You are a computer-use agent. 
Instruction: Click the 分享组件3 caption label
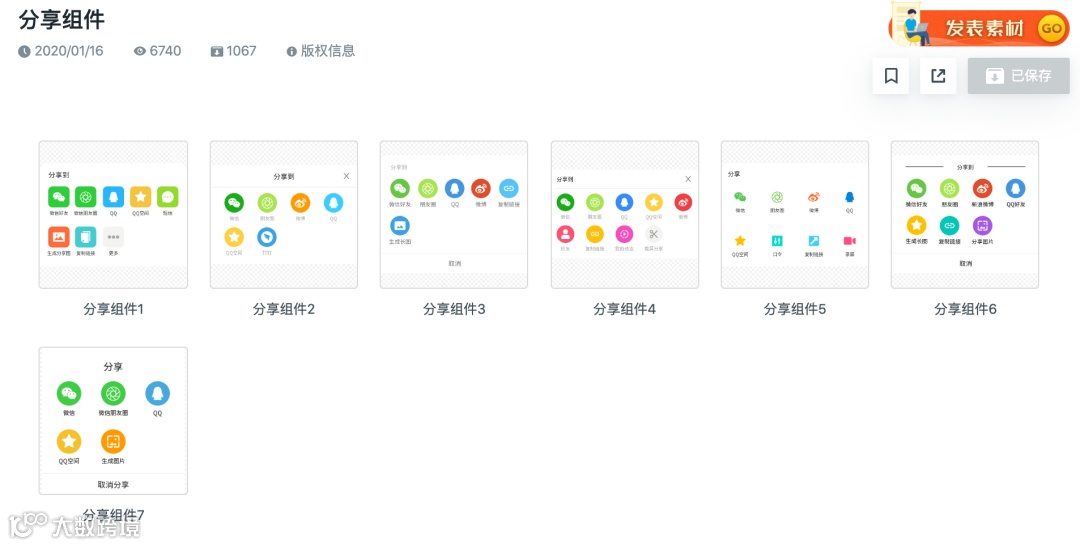point(454,309)
